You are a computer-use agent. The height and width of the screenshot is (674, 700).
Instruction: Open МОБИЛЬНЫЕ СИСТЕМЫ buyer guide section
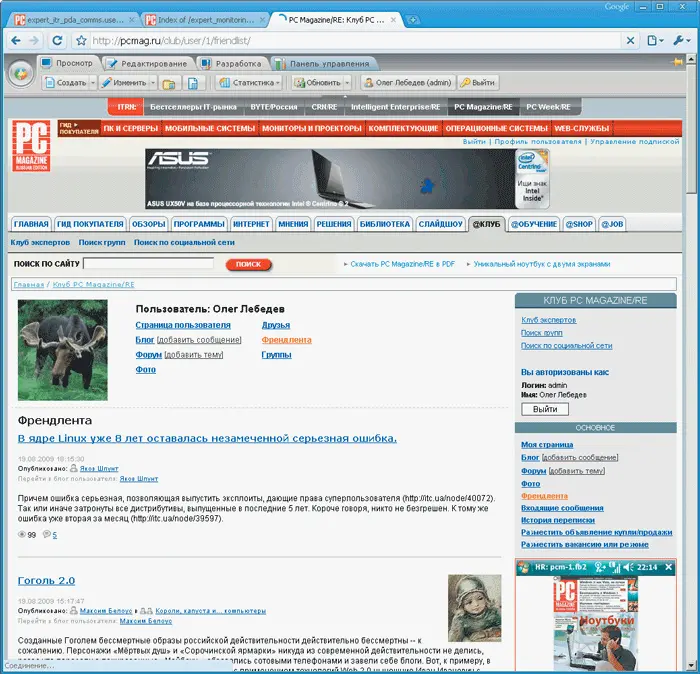click(x=210, y=129)
